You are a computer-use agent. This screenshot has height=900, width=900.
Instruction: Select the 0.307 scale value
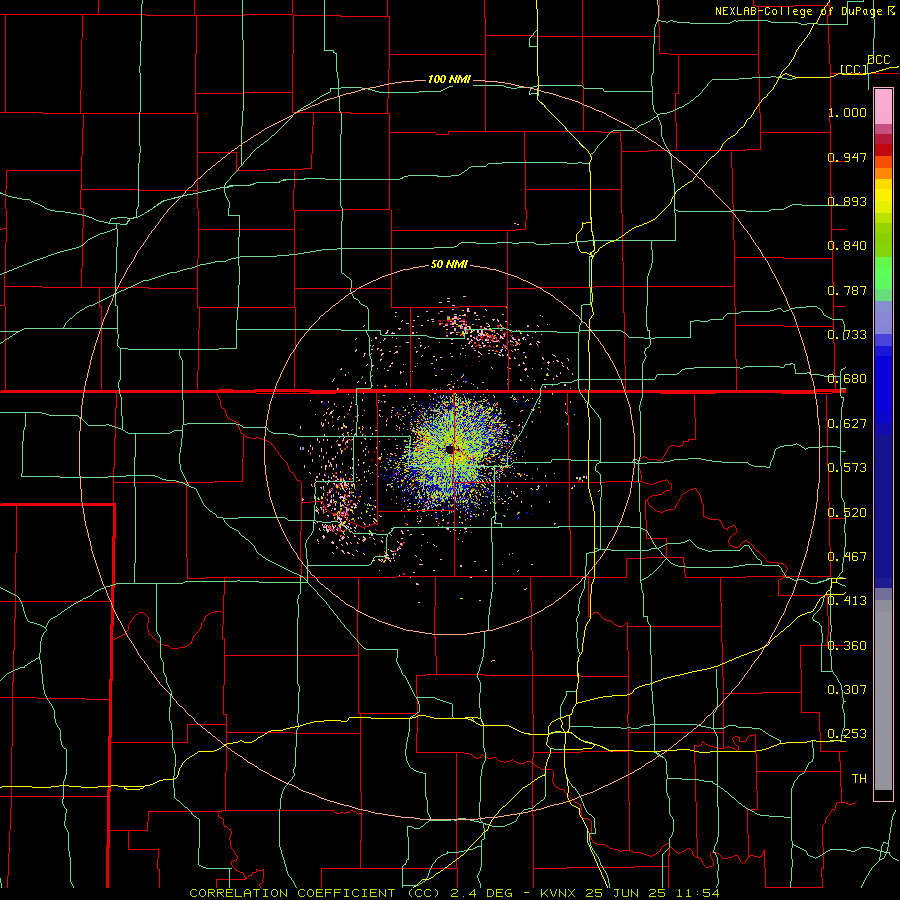tap(847, 690)
